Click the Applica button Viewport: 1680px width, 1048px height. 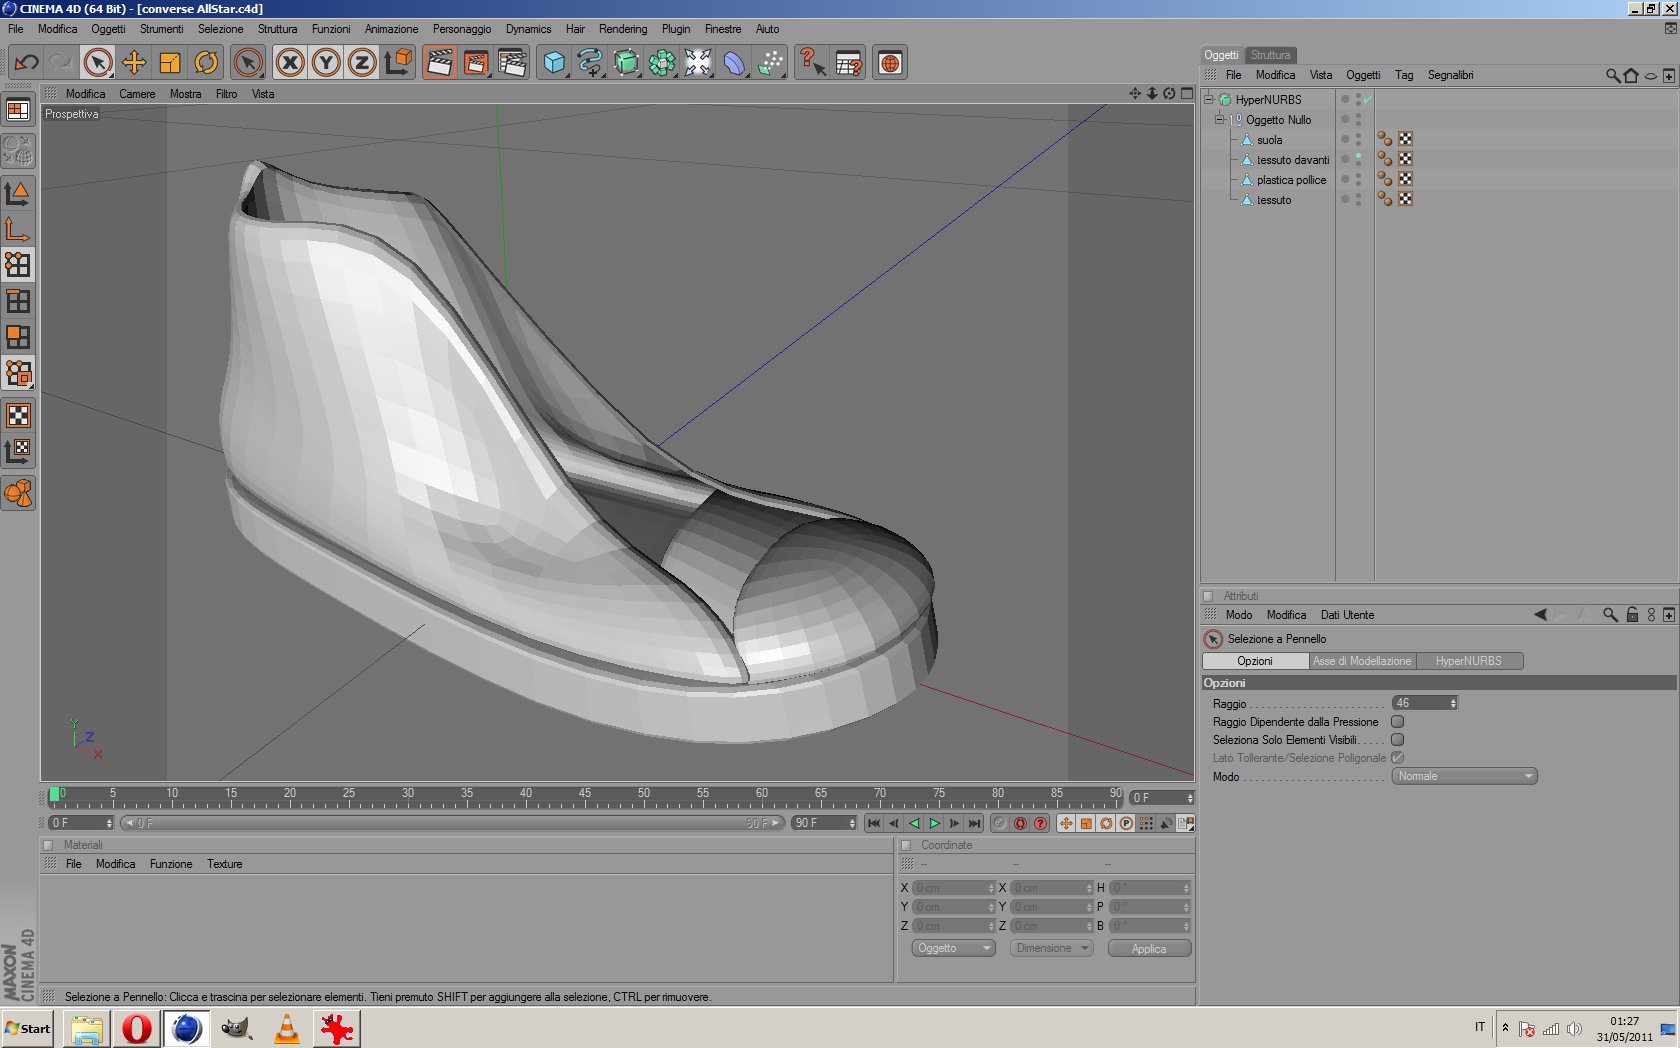pos(1149,948)
